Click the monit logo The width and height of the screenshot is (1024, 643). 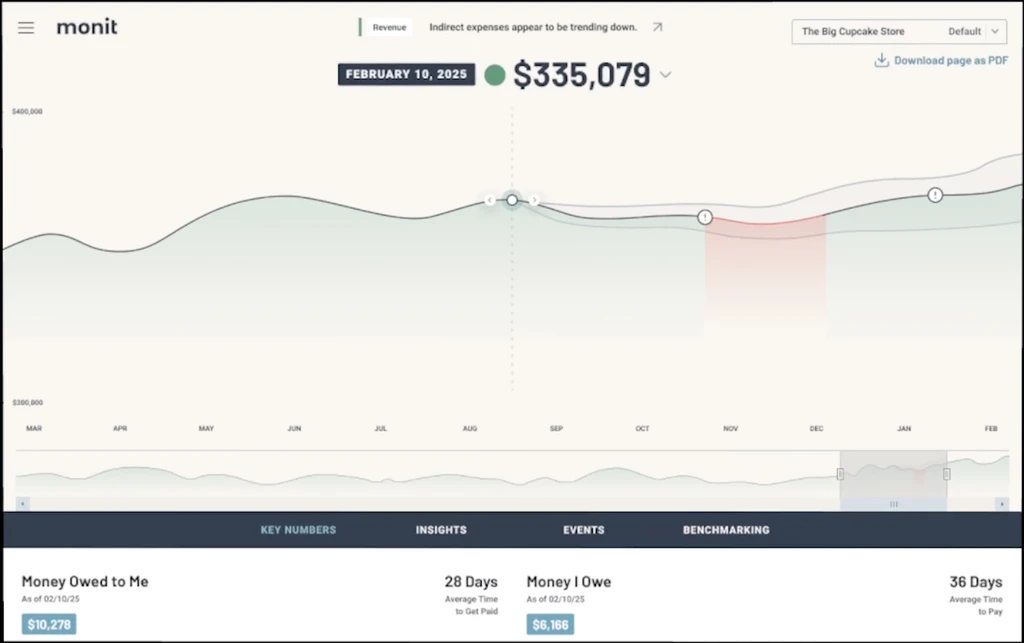87,27
